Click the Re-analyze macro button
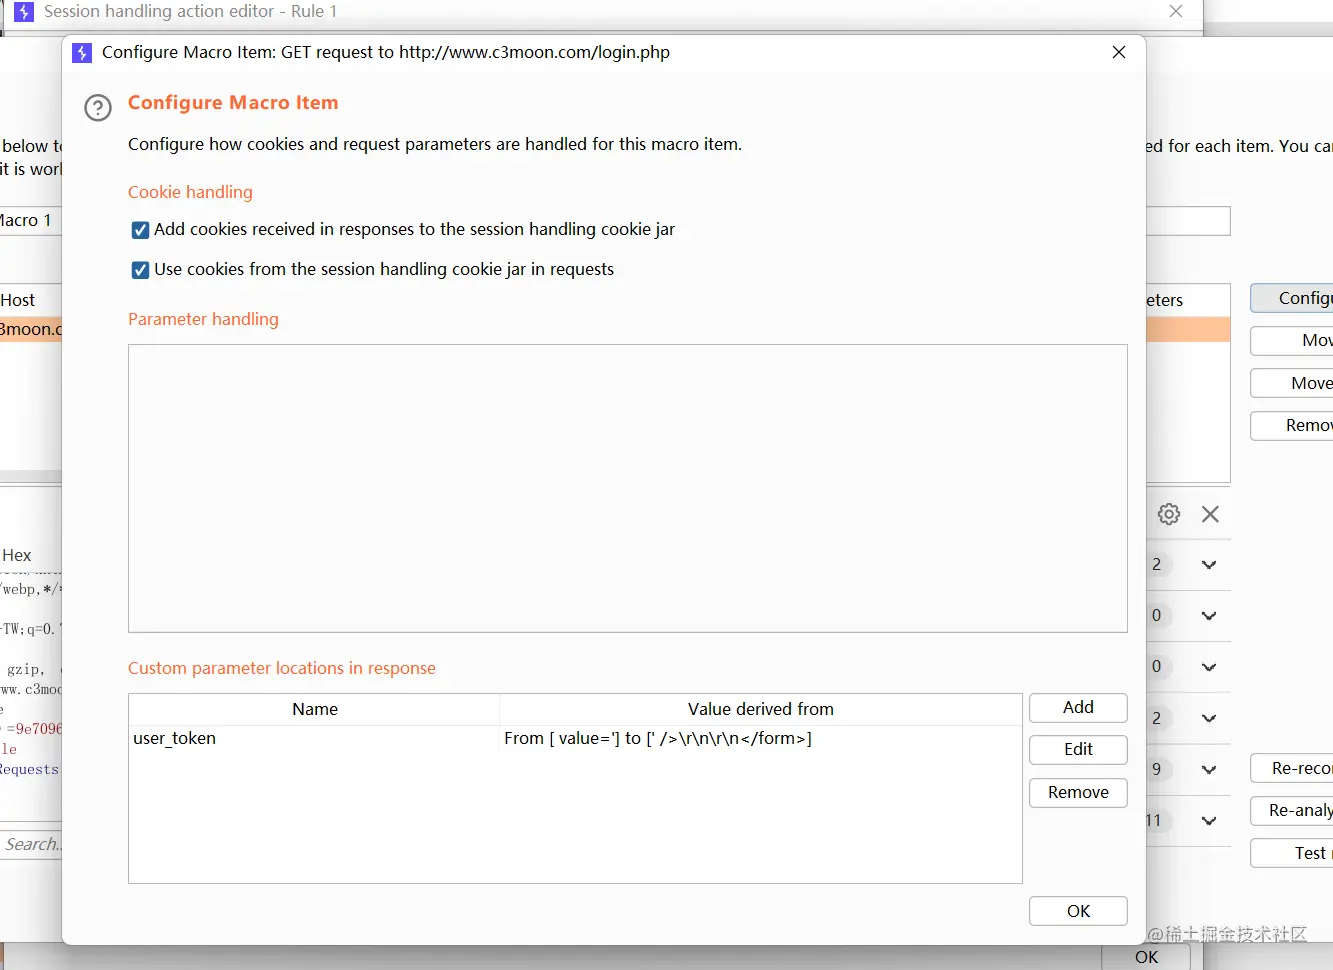This screenshot has width=1333, height=970. tap(1292, 810)
